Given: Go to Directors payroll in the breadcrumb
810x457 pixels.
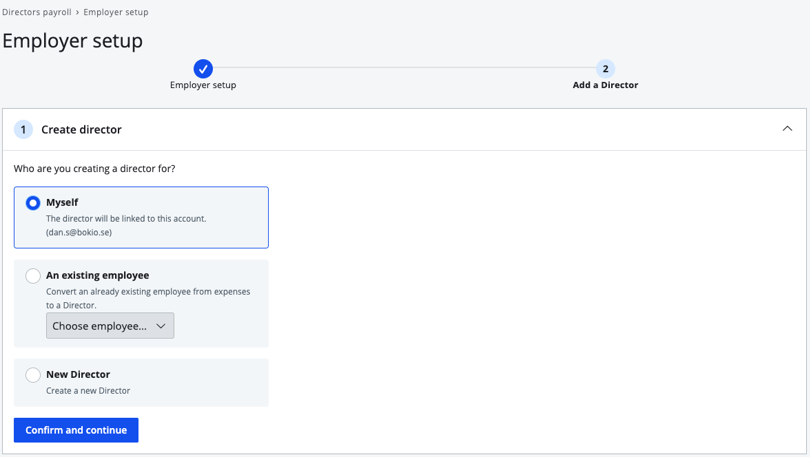Looking at the screenshot, I should 36,12.
